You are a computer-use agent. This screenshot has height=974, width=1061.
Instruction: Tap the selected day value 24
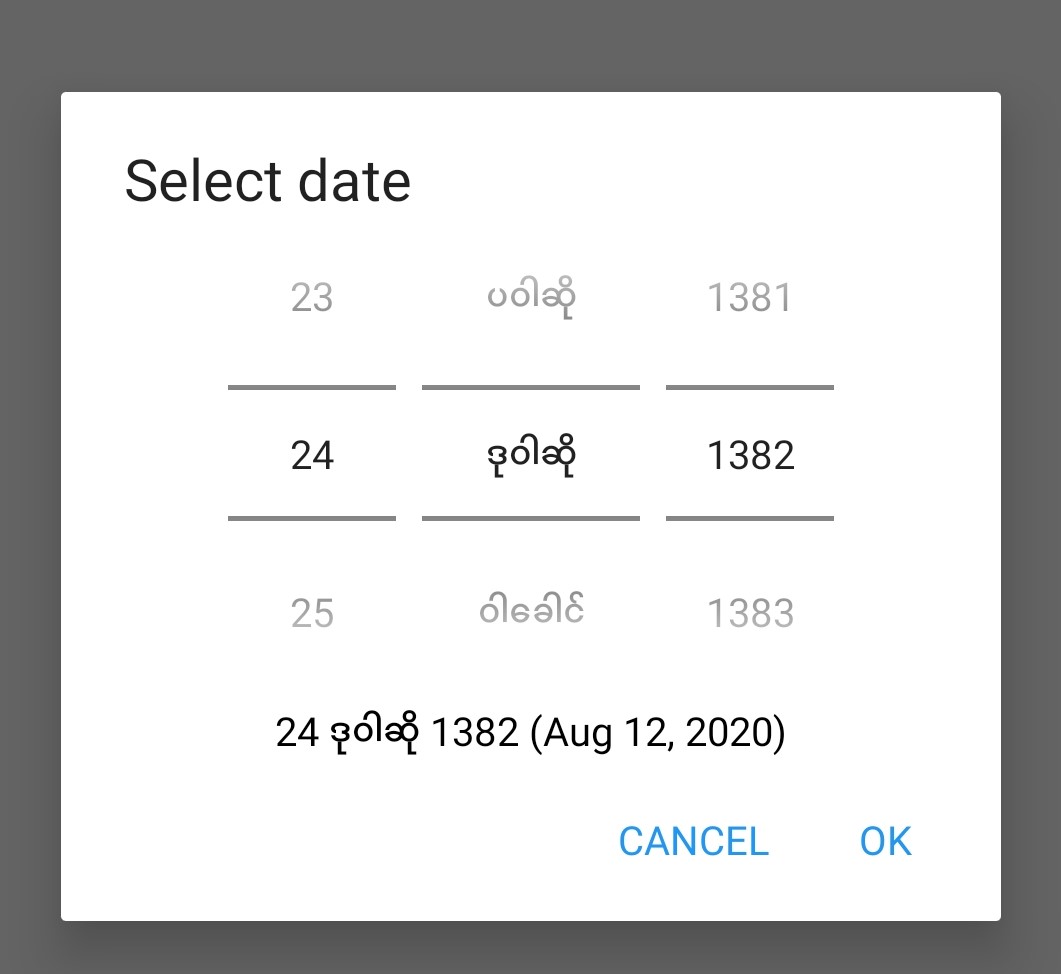tap(311, 456)
